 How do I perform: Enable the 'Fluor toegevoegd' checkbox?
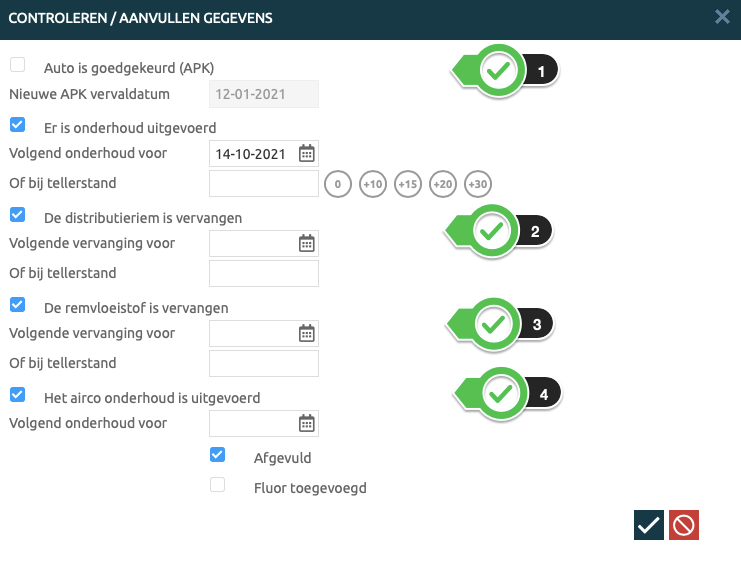(217, 486)
